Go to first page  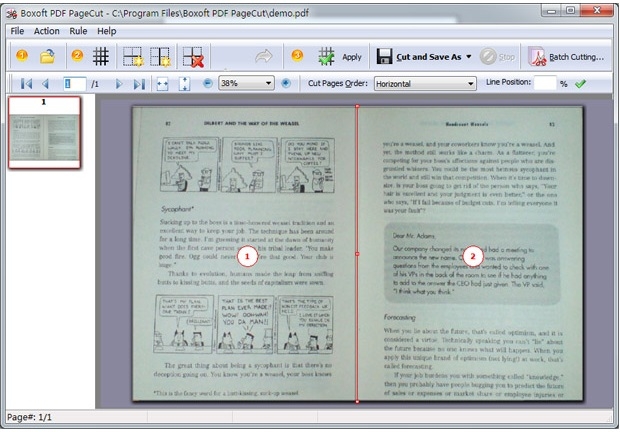click(x=26, y=84)
